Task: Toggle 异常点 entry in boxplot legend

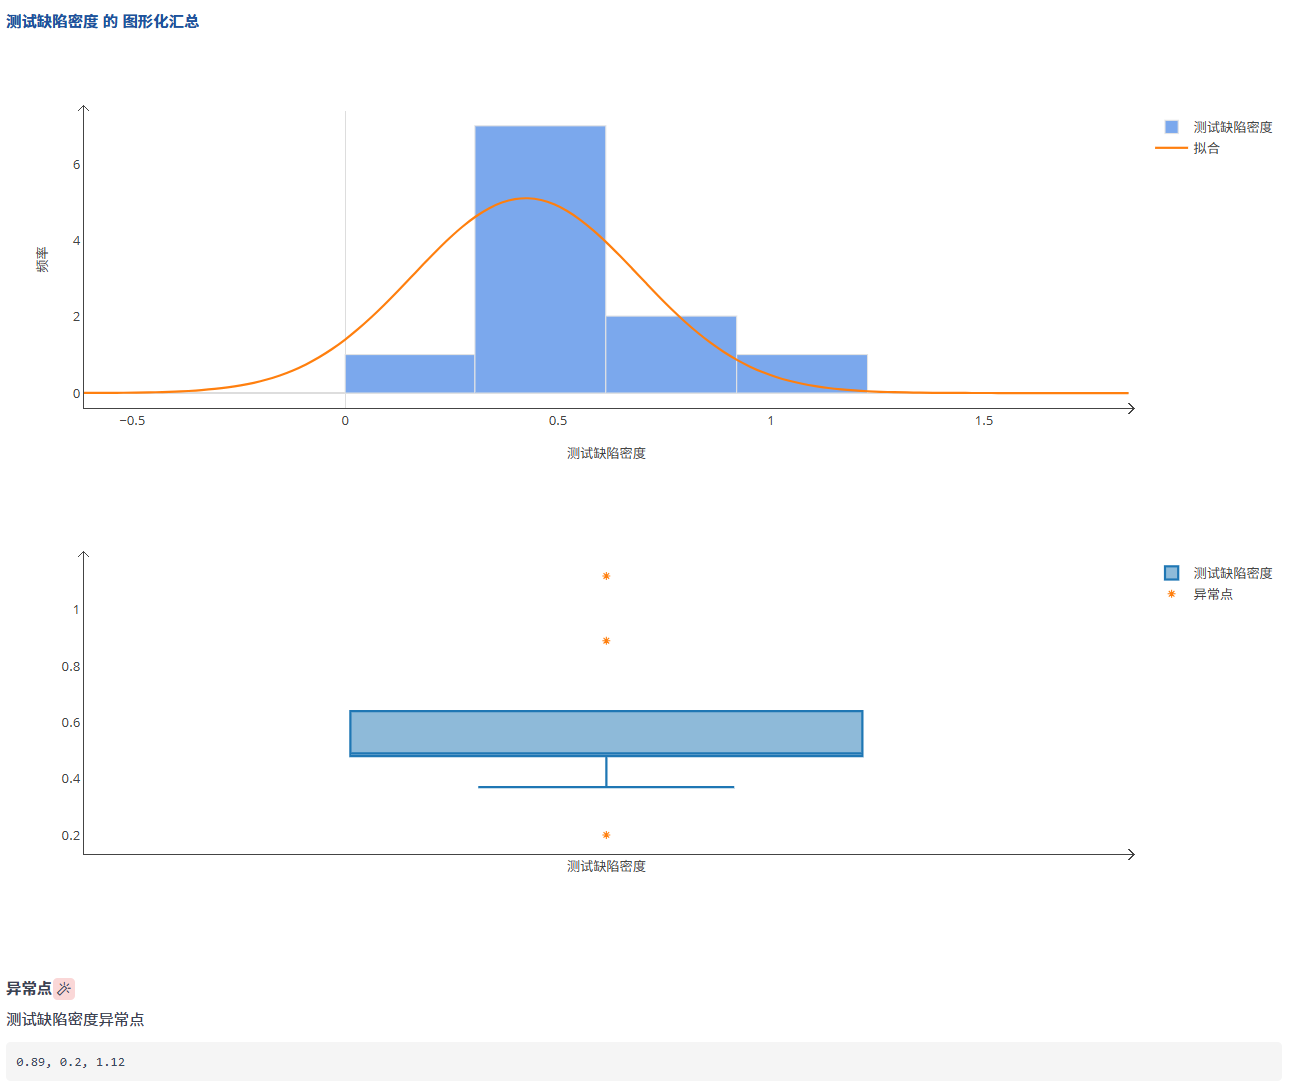Action: tap(1212, 594)
